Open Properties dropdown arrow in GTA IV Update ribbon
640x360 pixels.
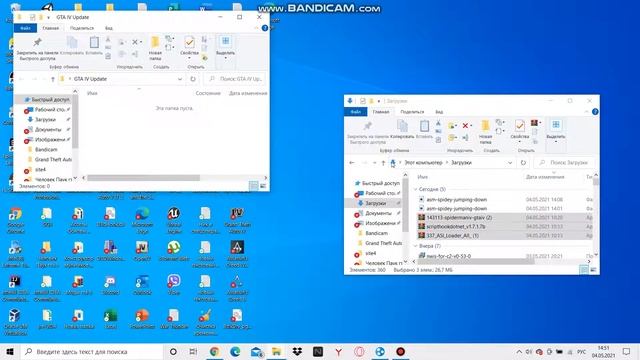(189, 58)
